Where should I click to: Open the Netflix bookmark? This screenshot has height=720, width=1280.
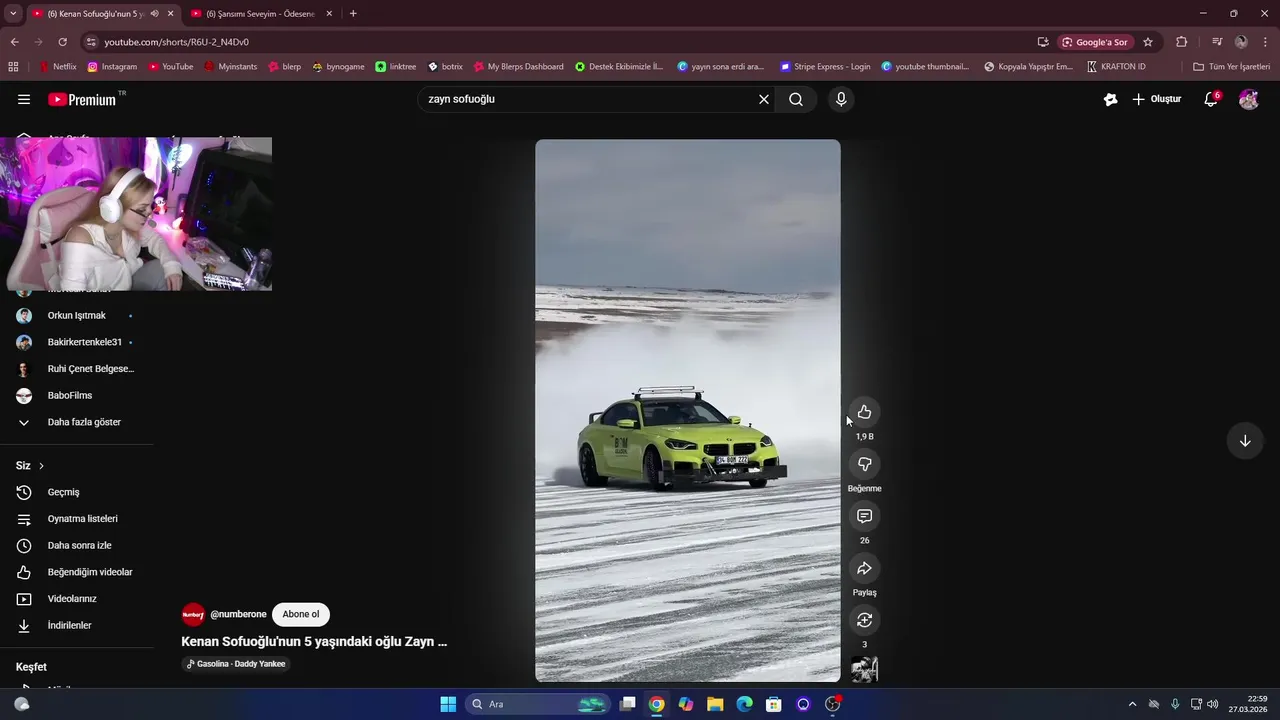pyautogui.click(x=57, y=67)
